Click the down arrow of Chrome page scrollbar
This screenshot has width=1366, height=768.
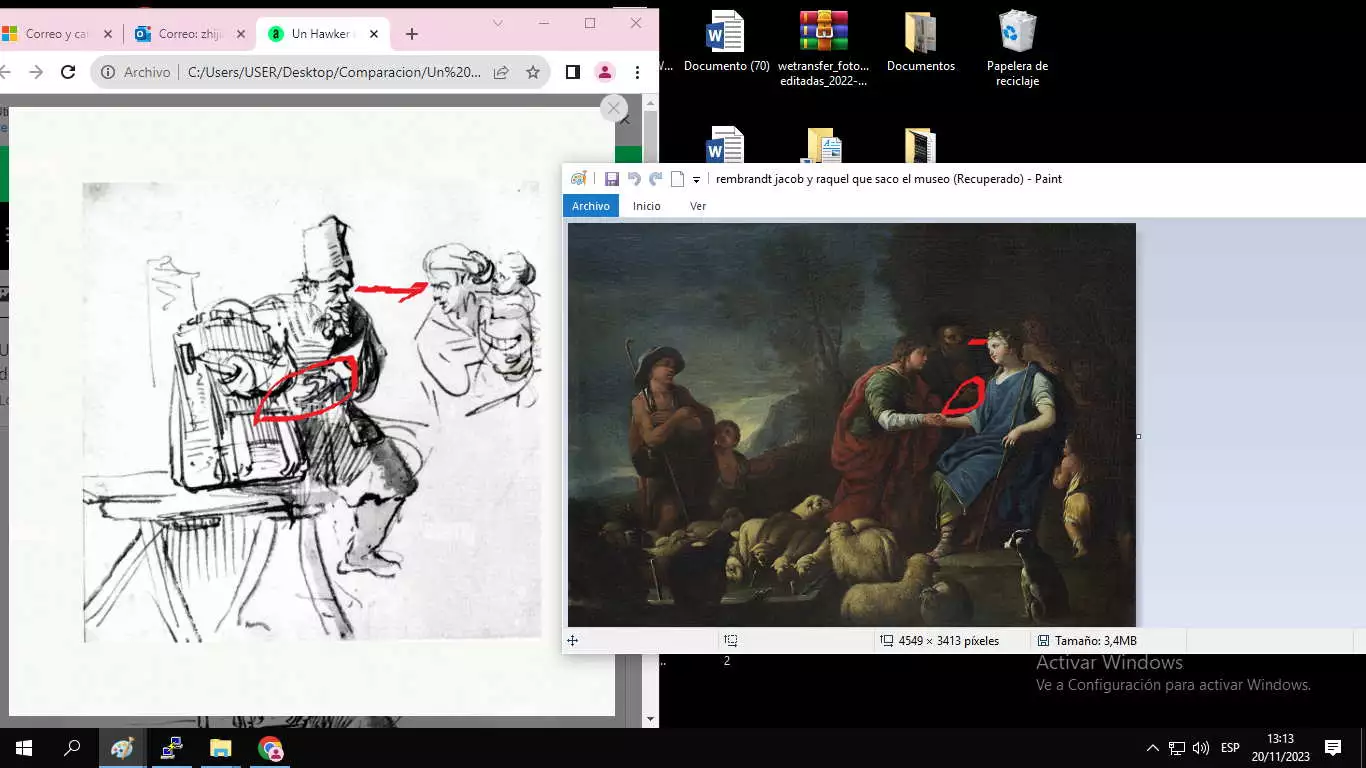[651, 719]
